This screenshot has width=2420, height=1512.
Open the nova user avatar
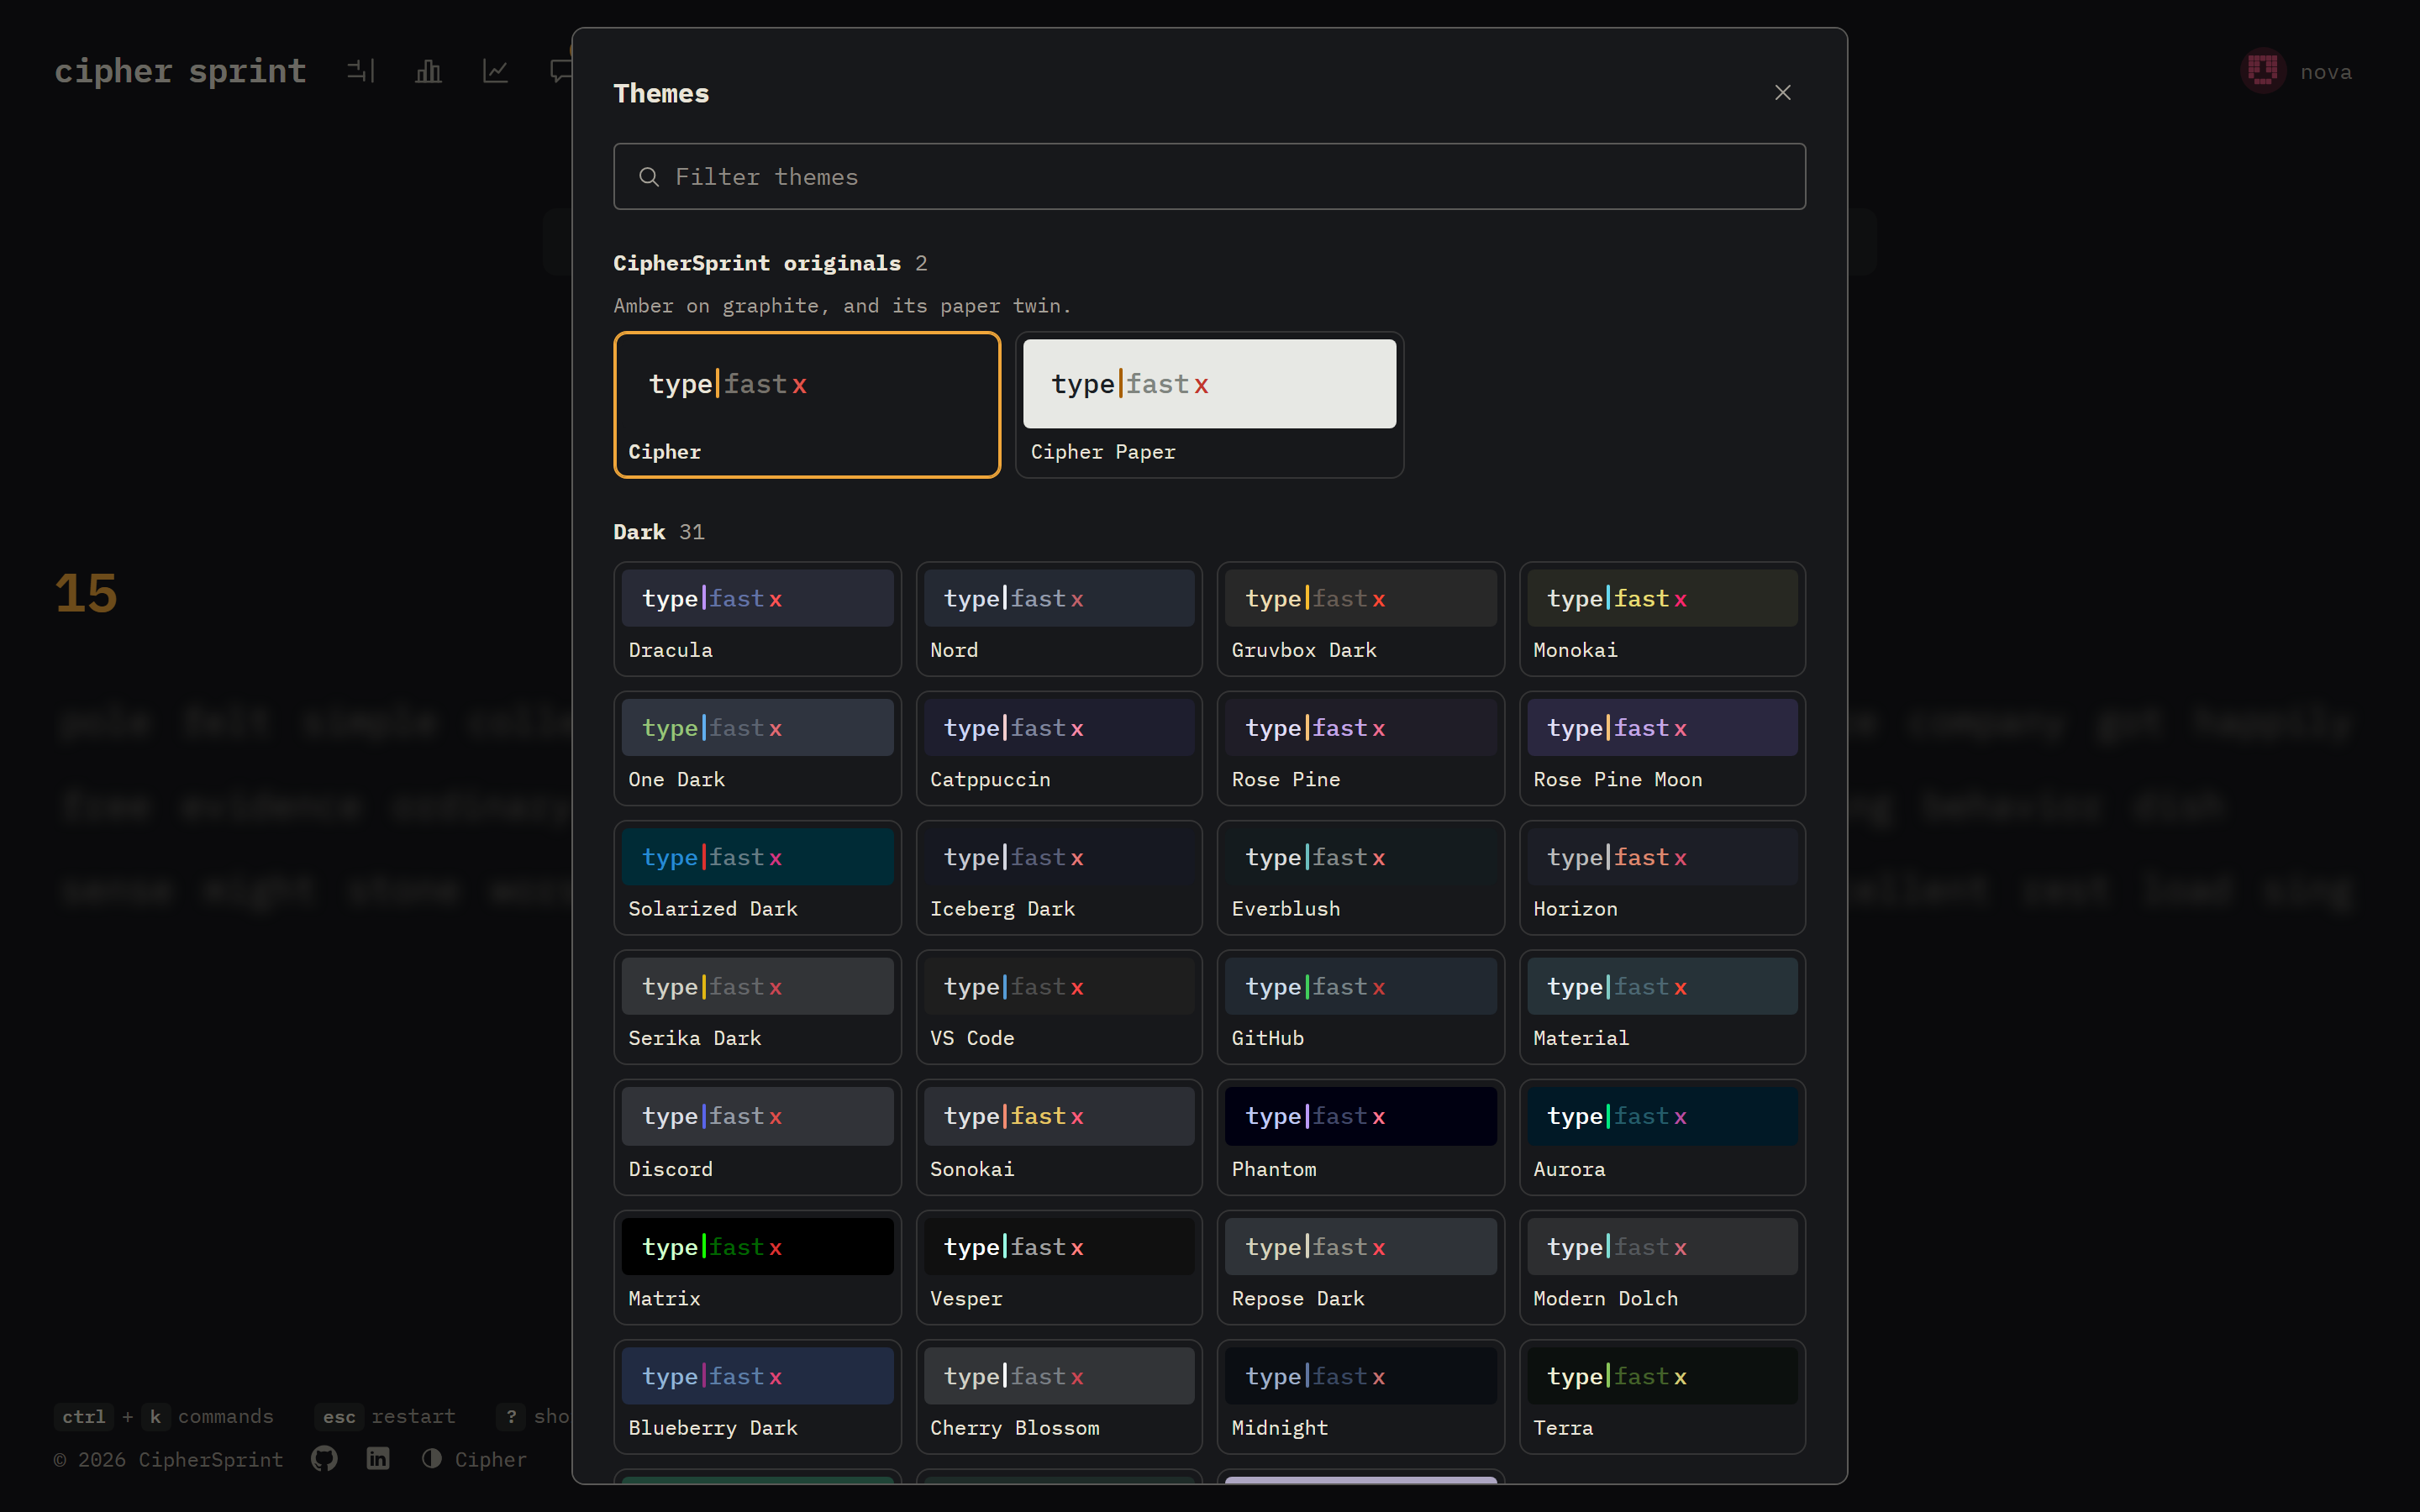click(2263, 71)
